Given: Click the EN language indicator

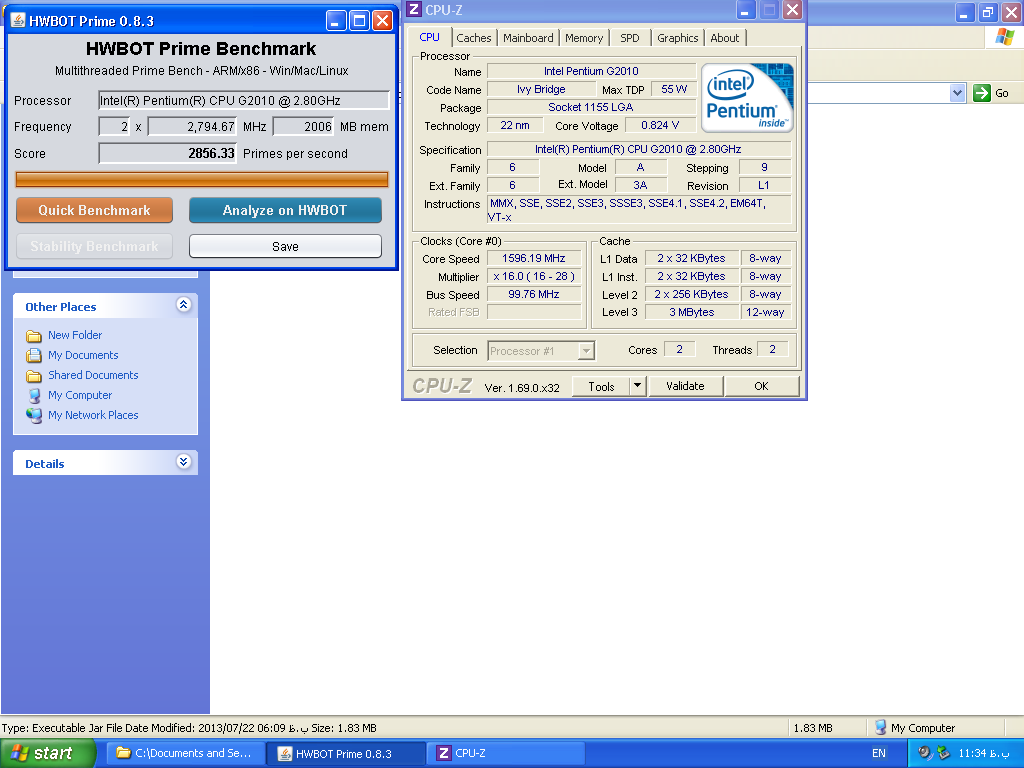Looking at the screenshot, I should click(879, 753).
